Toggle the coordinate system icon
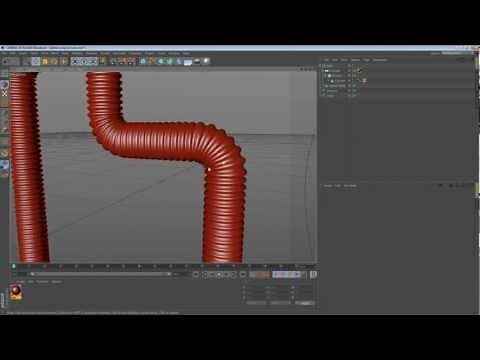This screenshot has width=480, height=360. click(x=103, y=61)
